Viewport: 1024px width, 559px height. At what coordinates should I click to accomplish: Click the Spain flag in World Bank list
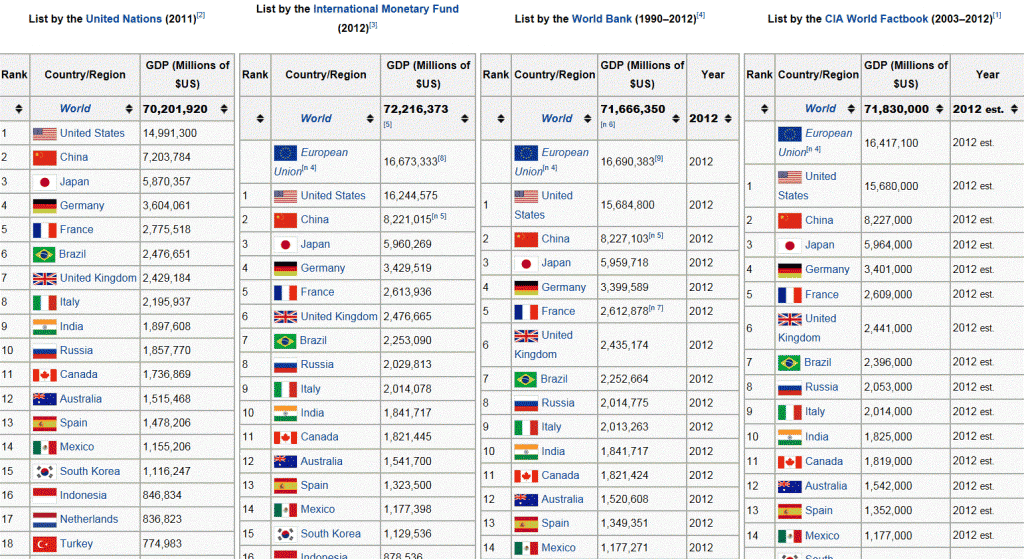[526, 524]
